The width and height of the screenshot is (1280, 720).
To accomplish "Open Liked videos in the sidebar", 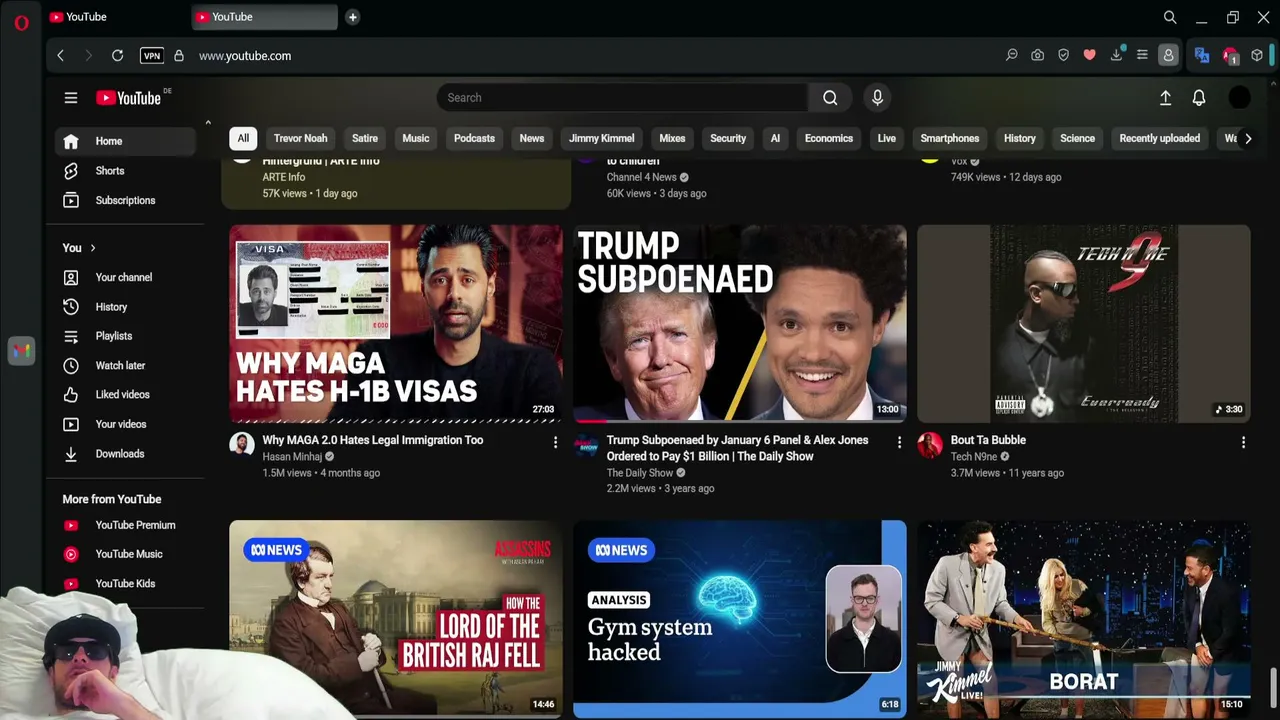I will (125, 395).
